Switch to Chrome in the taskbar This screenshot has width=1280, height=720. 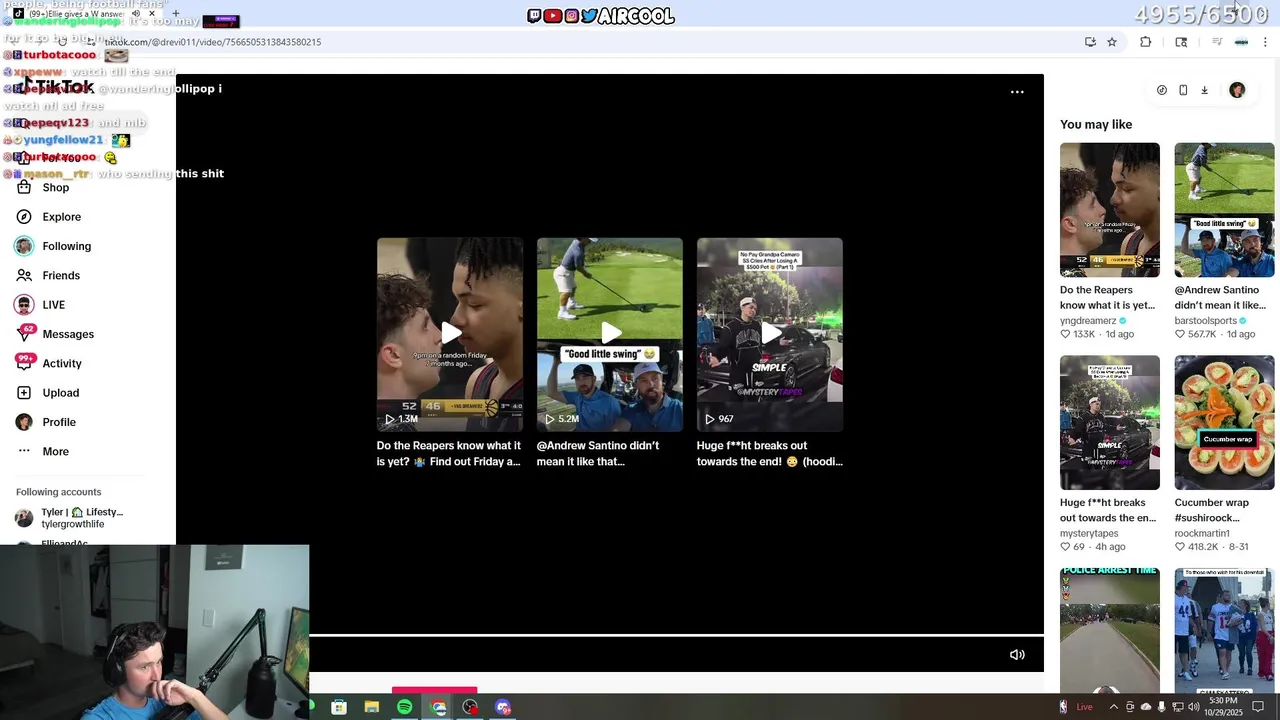click(438, 707)
